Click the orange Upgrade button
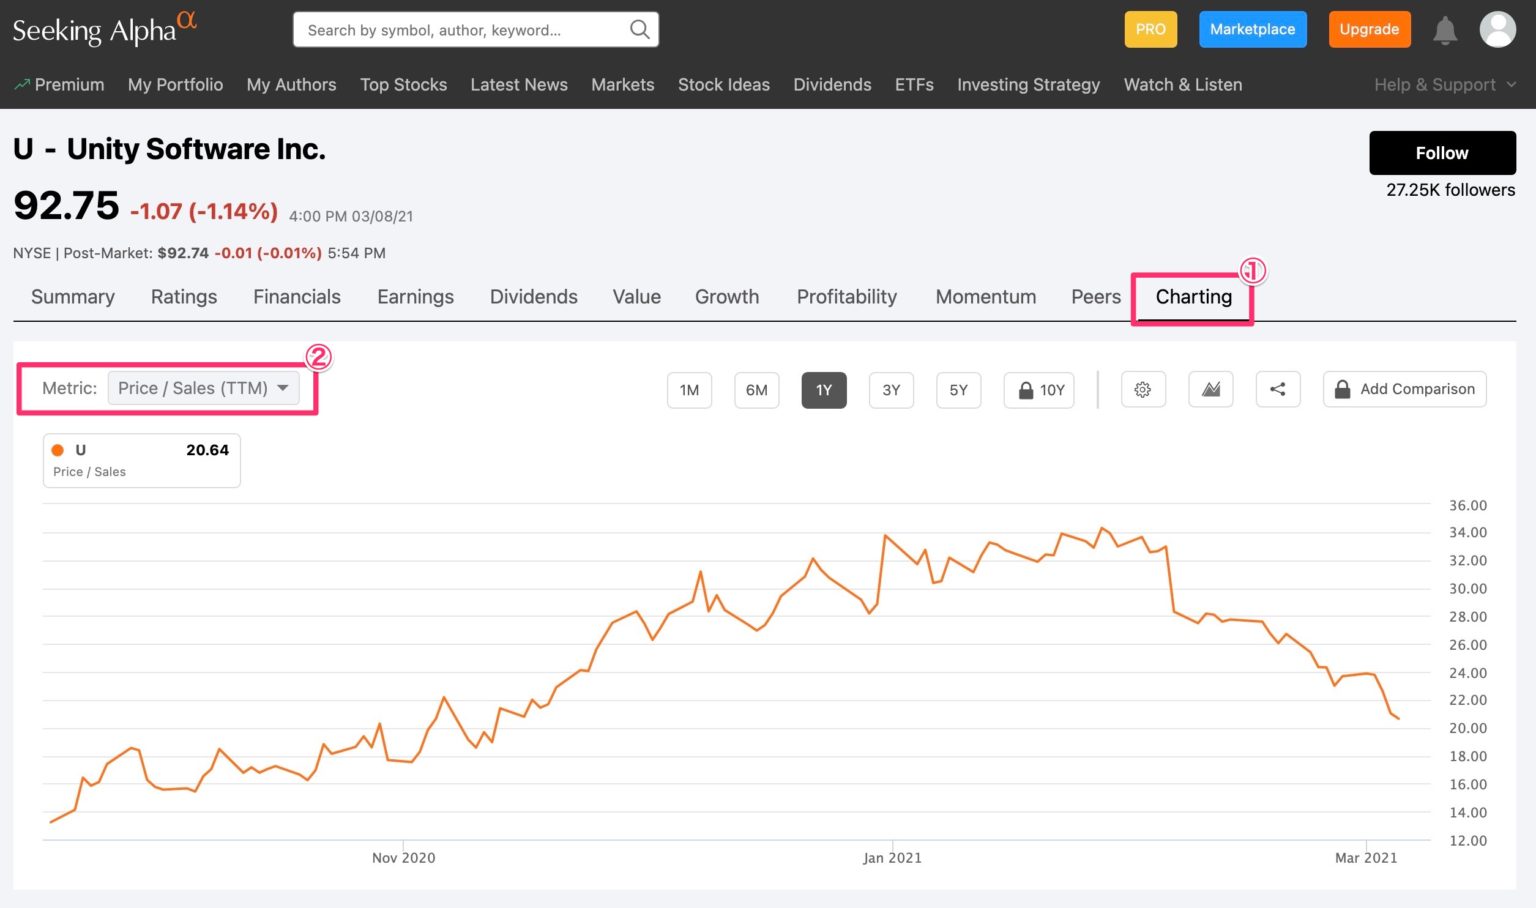This screenshot has height=908, width=1536. pos(1368,30)
